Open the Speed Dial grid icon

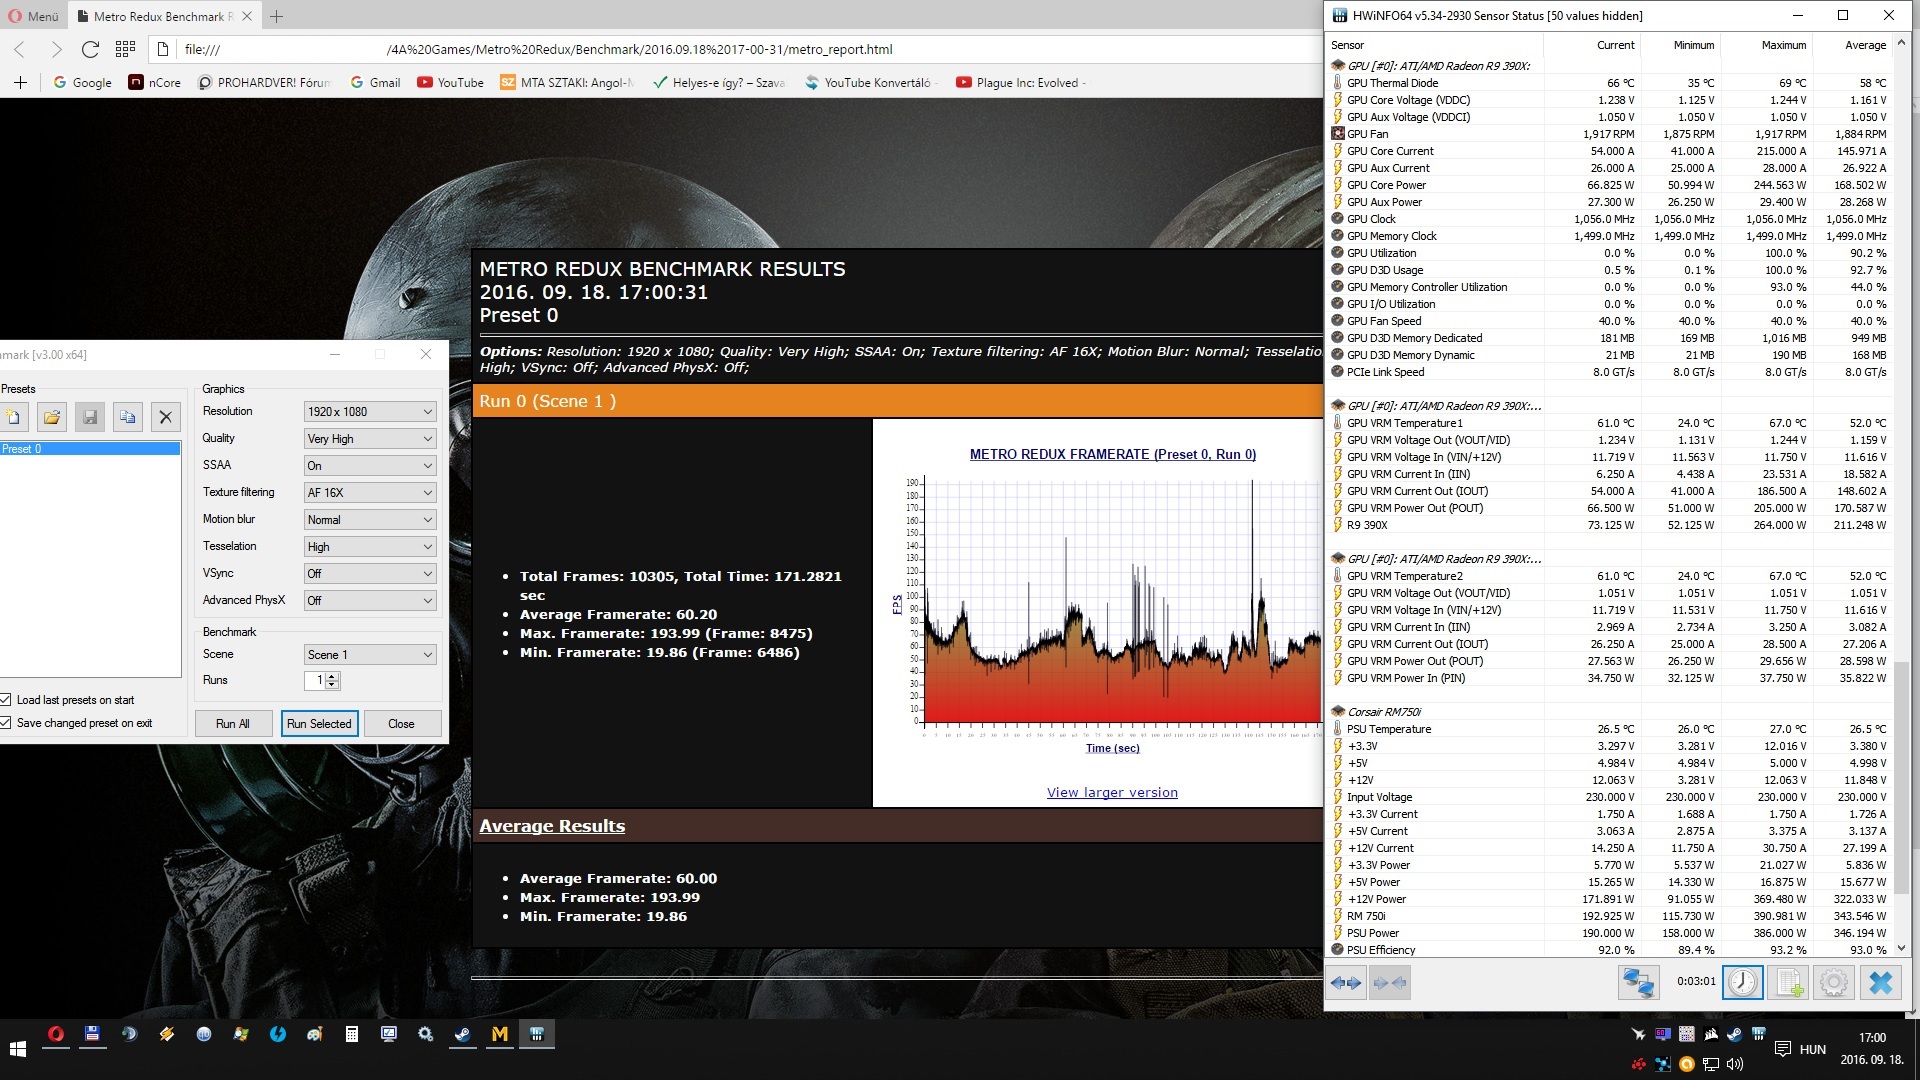click(125, 49)
